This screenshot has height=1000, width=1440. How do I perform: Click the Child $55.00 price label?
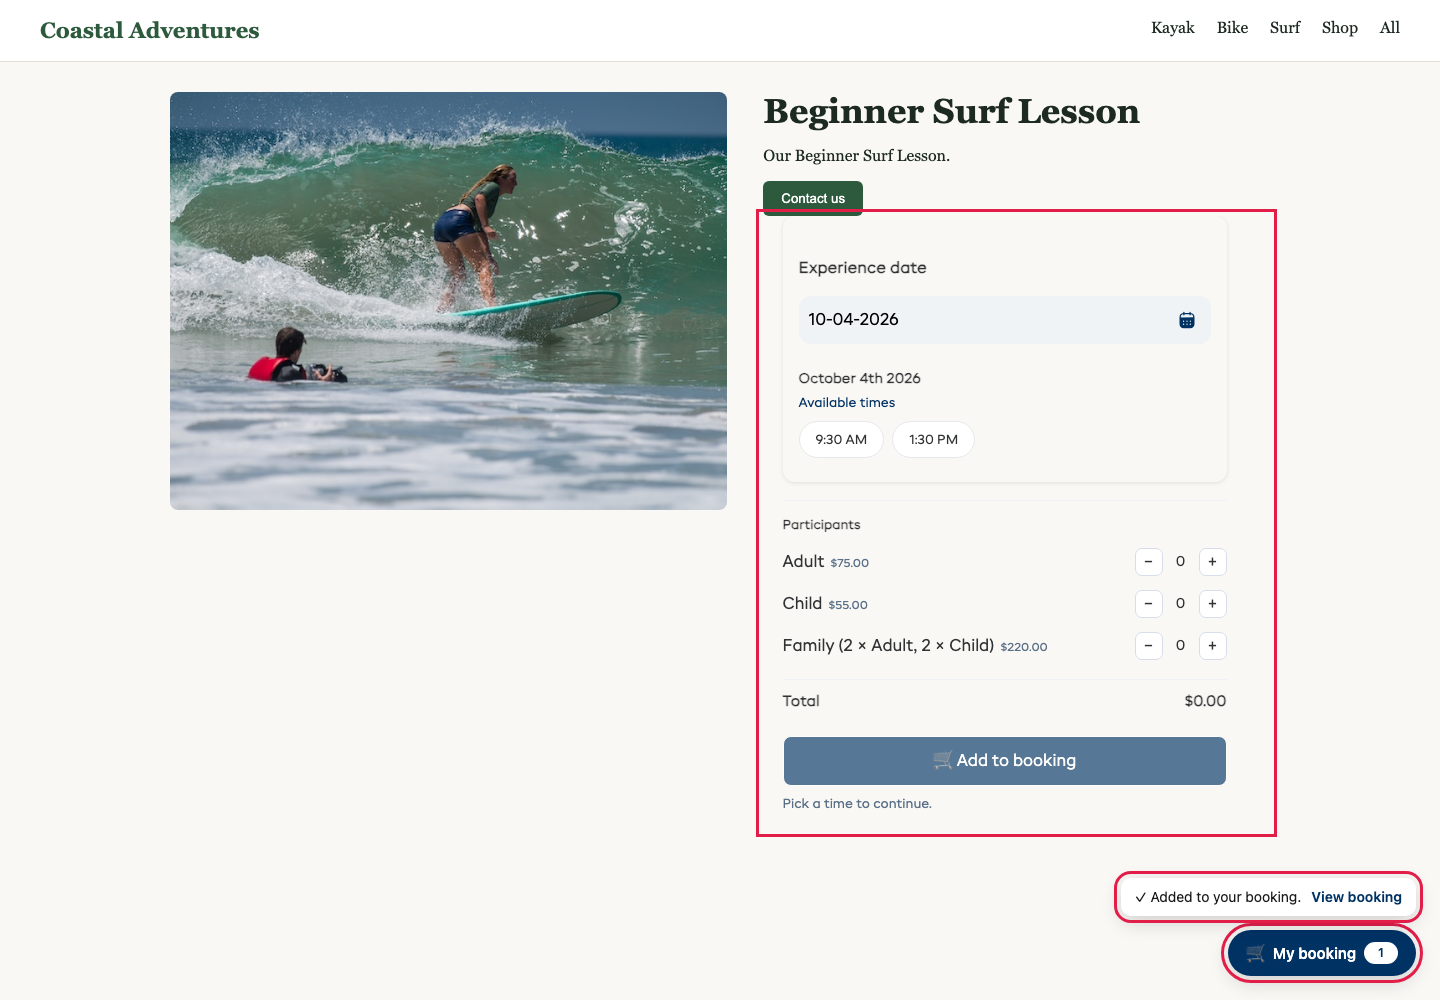848,605
